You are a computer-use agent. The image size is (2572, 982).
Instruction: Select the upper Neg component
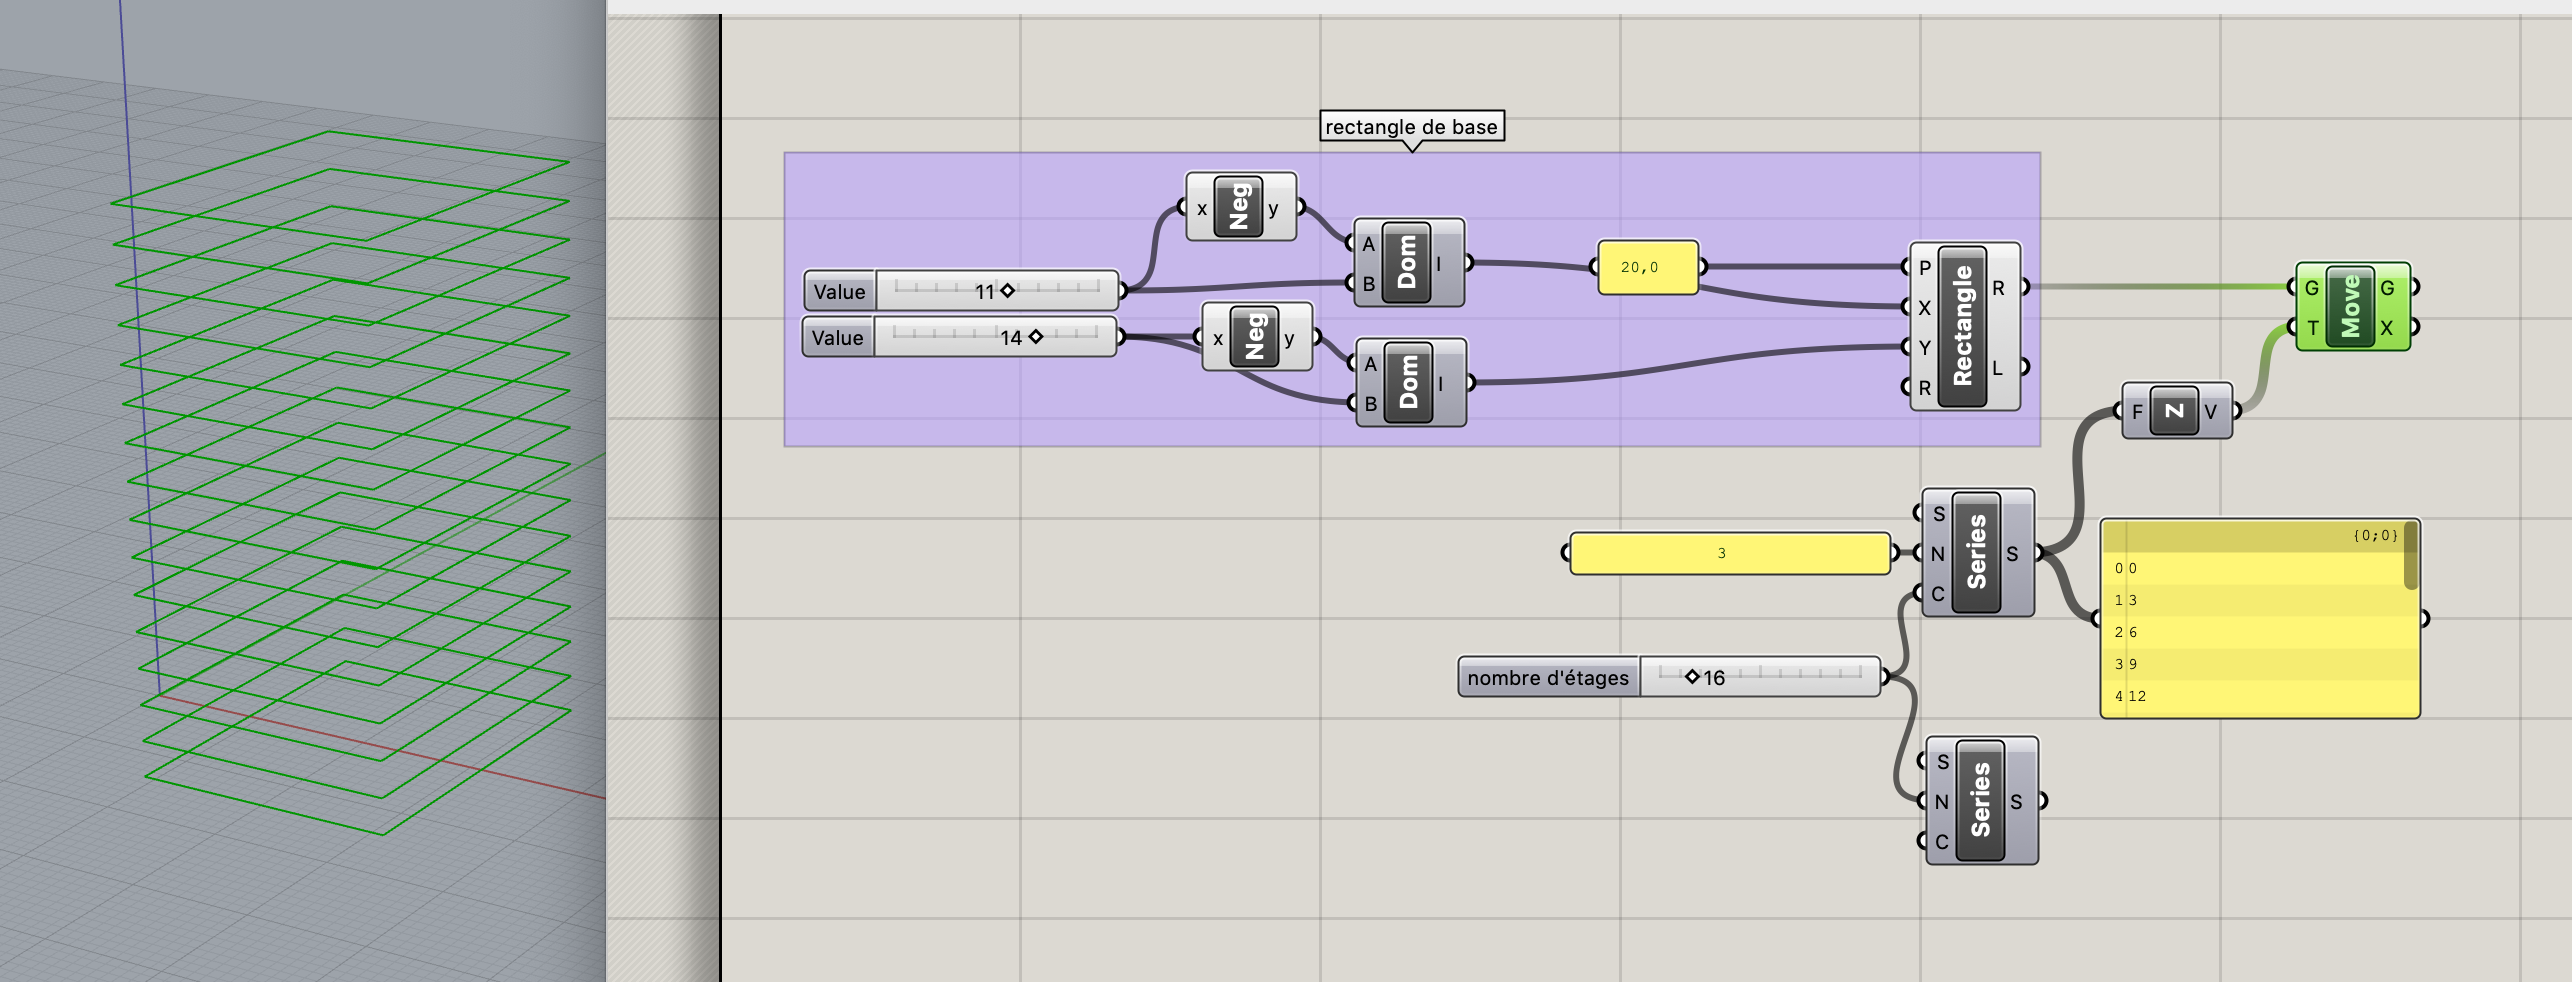[x=1238, y=207]
